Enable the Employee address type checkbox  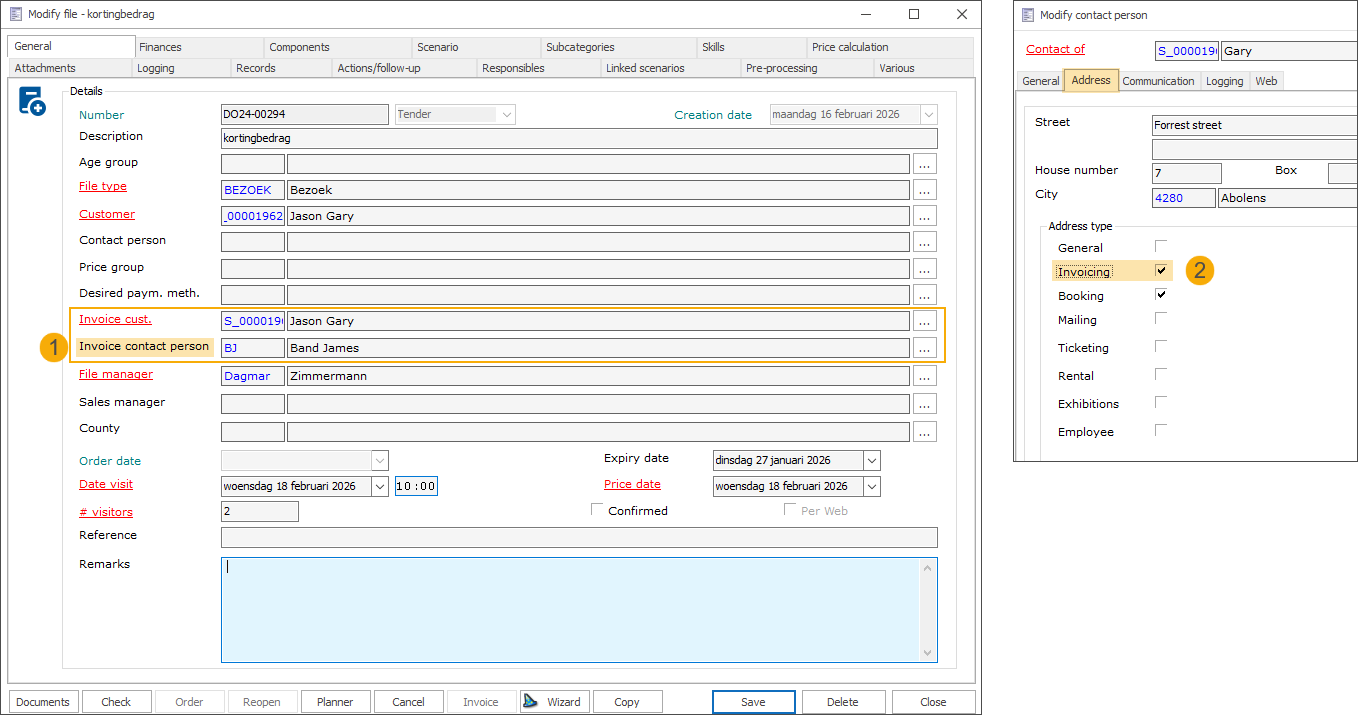(1161, 430)
